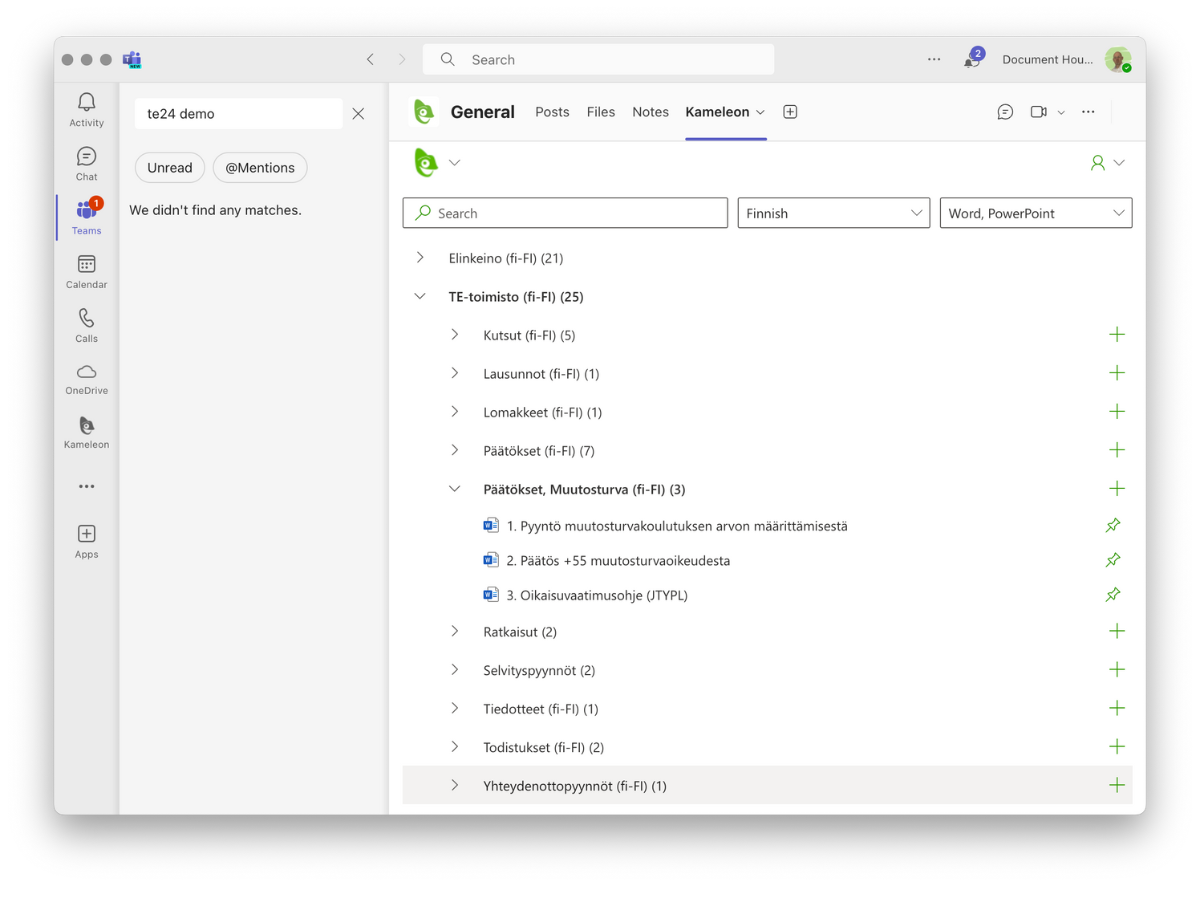Open the video meeting options chevron
The width and height of the screenshot is (1200, 900).
pyautogui.click(x=1061, y=112)
